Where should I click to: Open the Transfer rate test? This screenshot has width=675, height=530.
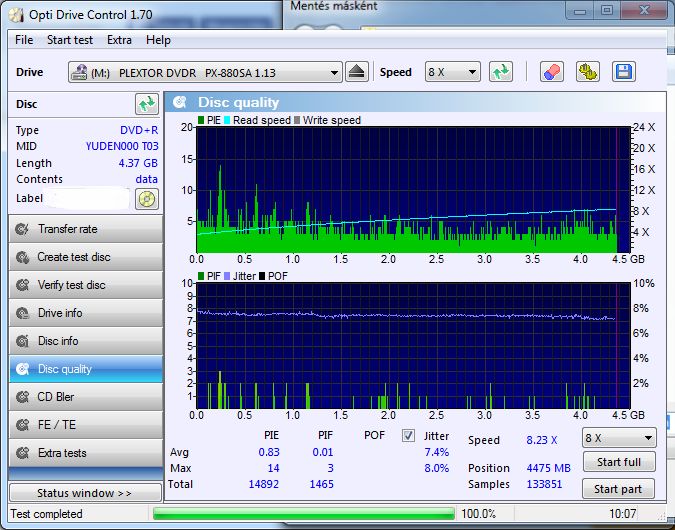tap(84, 229)
